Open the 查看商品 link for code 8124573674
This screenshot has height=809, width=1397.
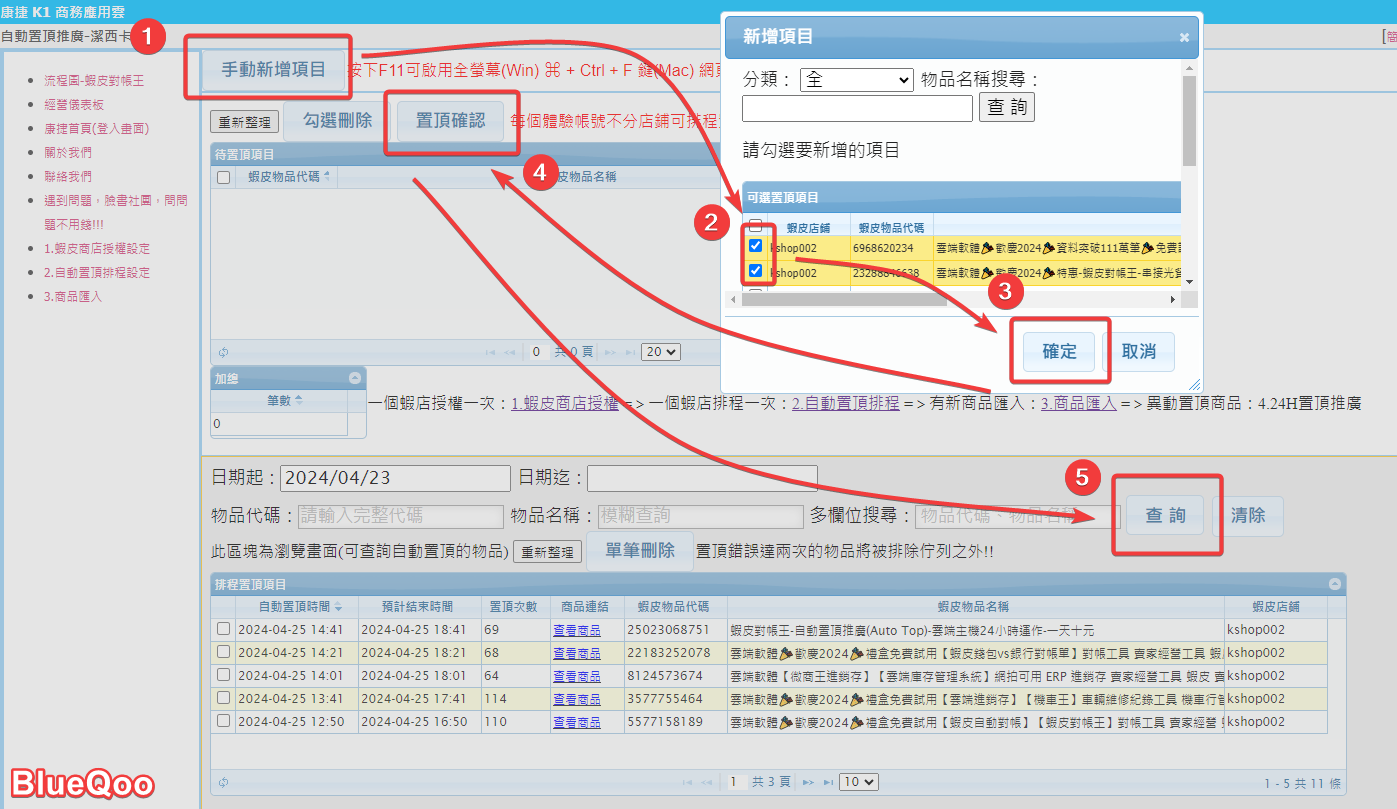pyautogui.click(x=576, y=676)
